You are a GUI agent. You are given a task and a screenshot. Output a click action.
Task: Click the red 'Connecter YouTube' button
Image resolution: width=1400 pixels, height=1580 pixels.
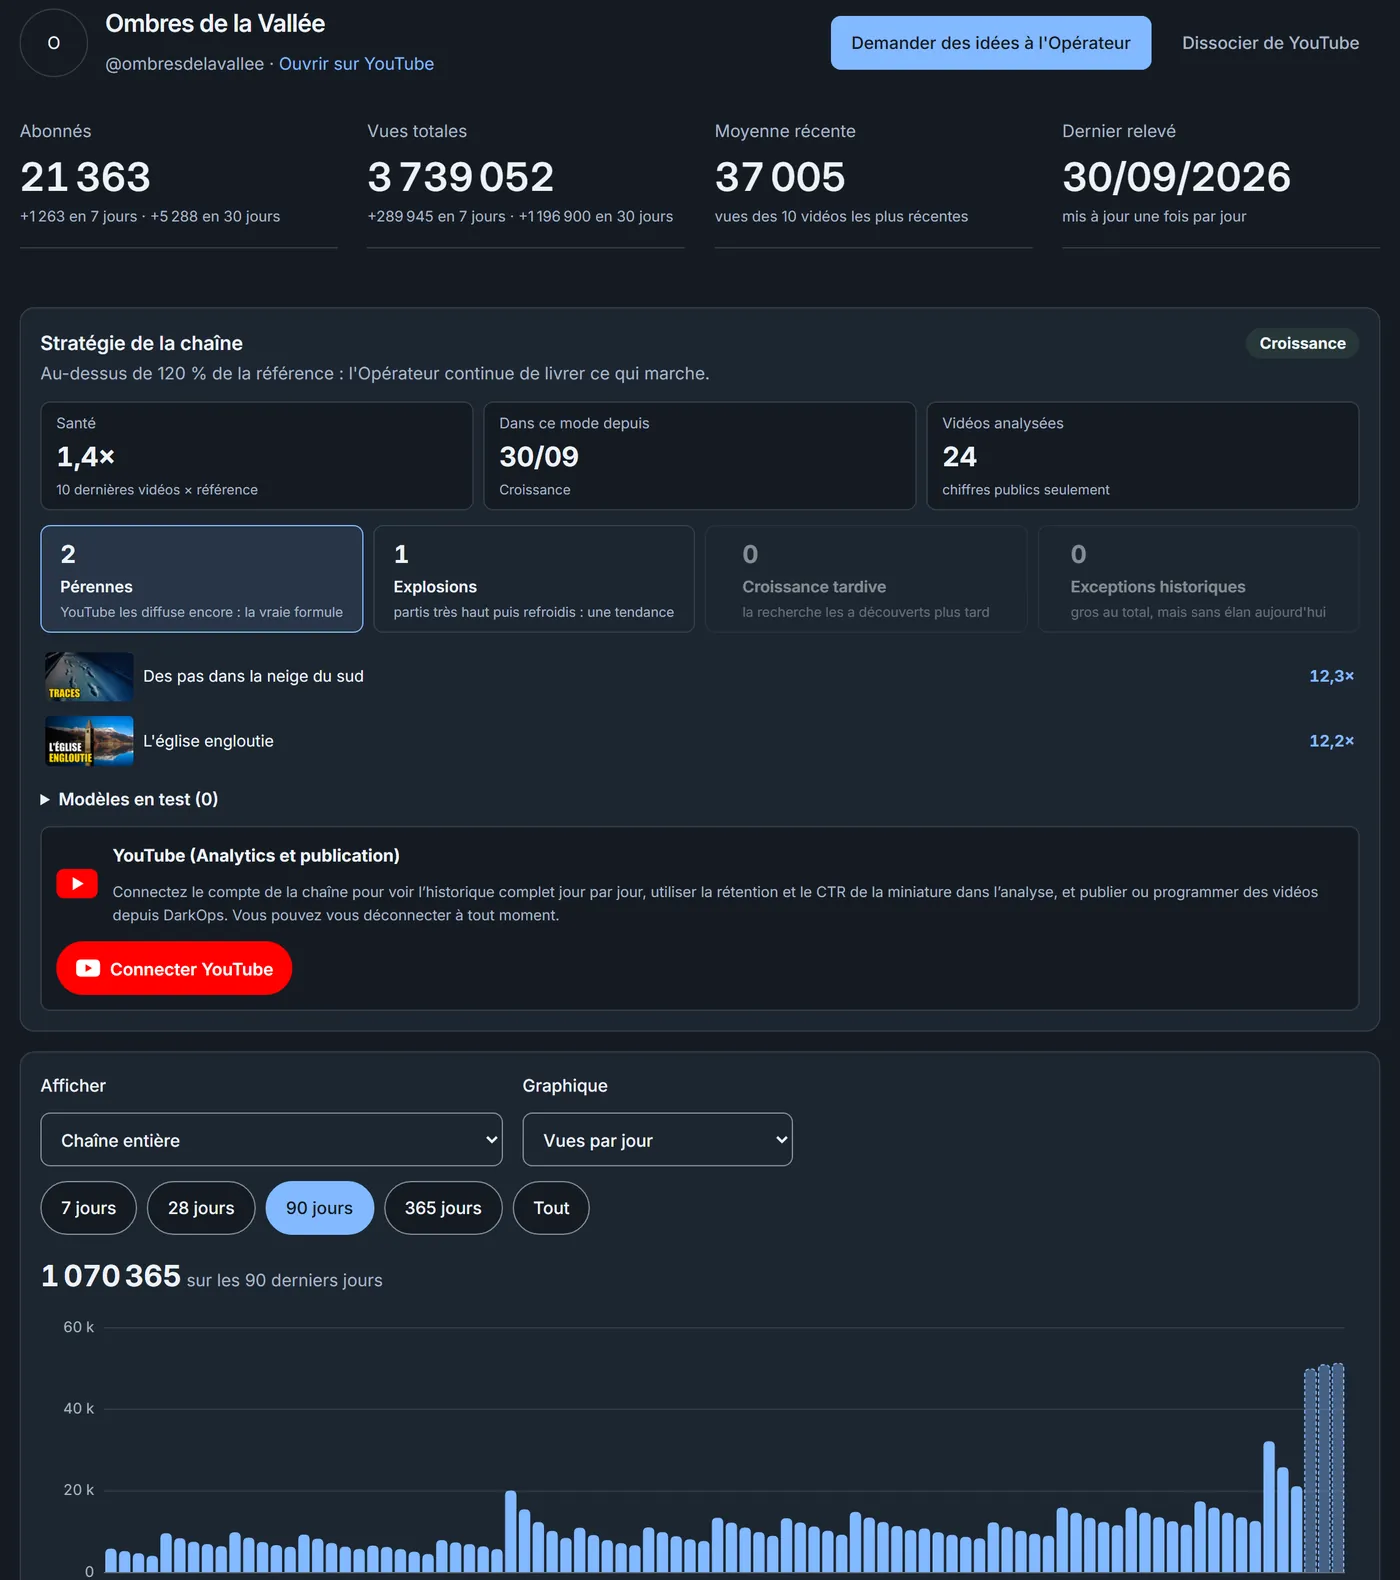(174, 968)
